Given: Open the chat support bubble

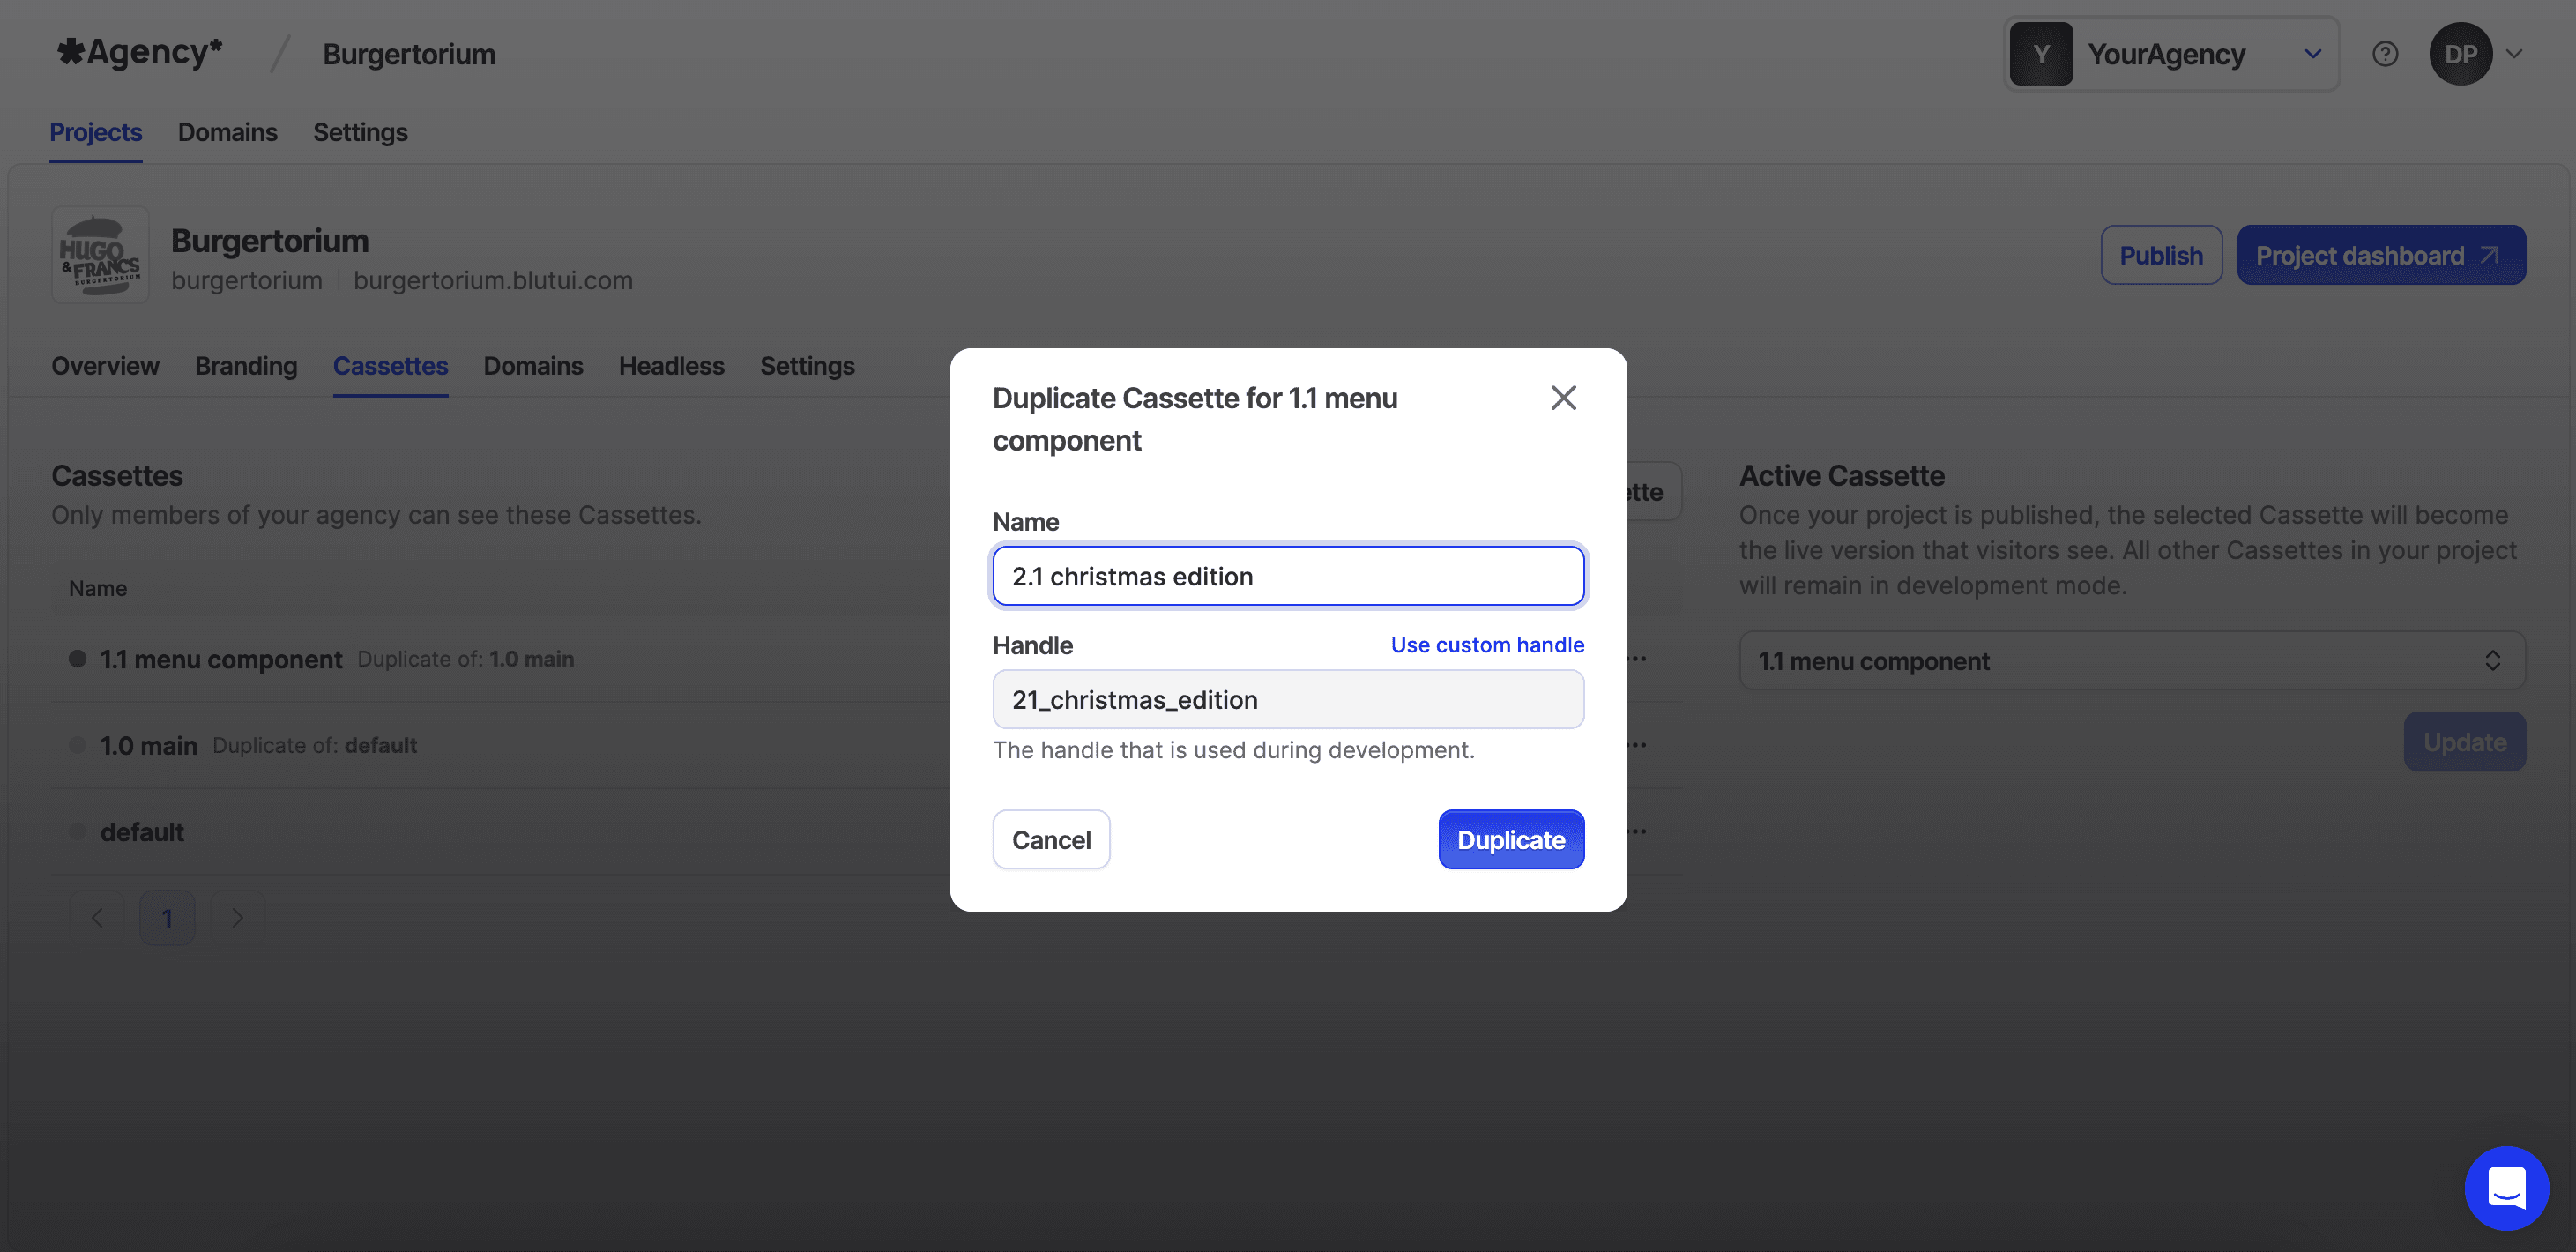Looking at the screenshot, I should coord(2506,1187).
